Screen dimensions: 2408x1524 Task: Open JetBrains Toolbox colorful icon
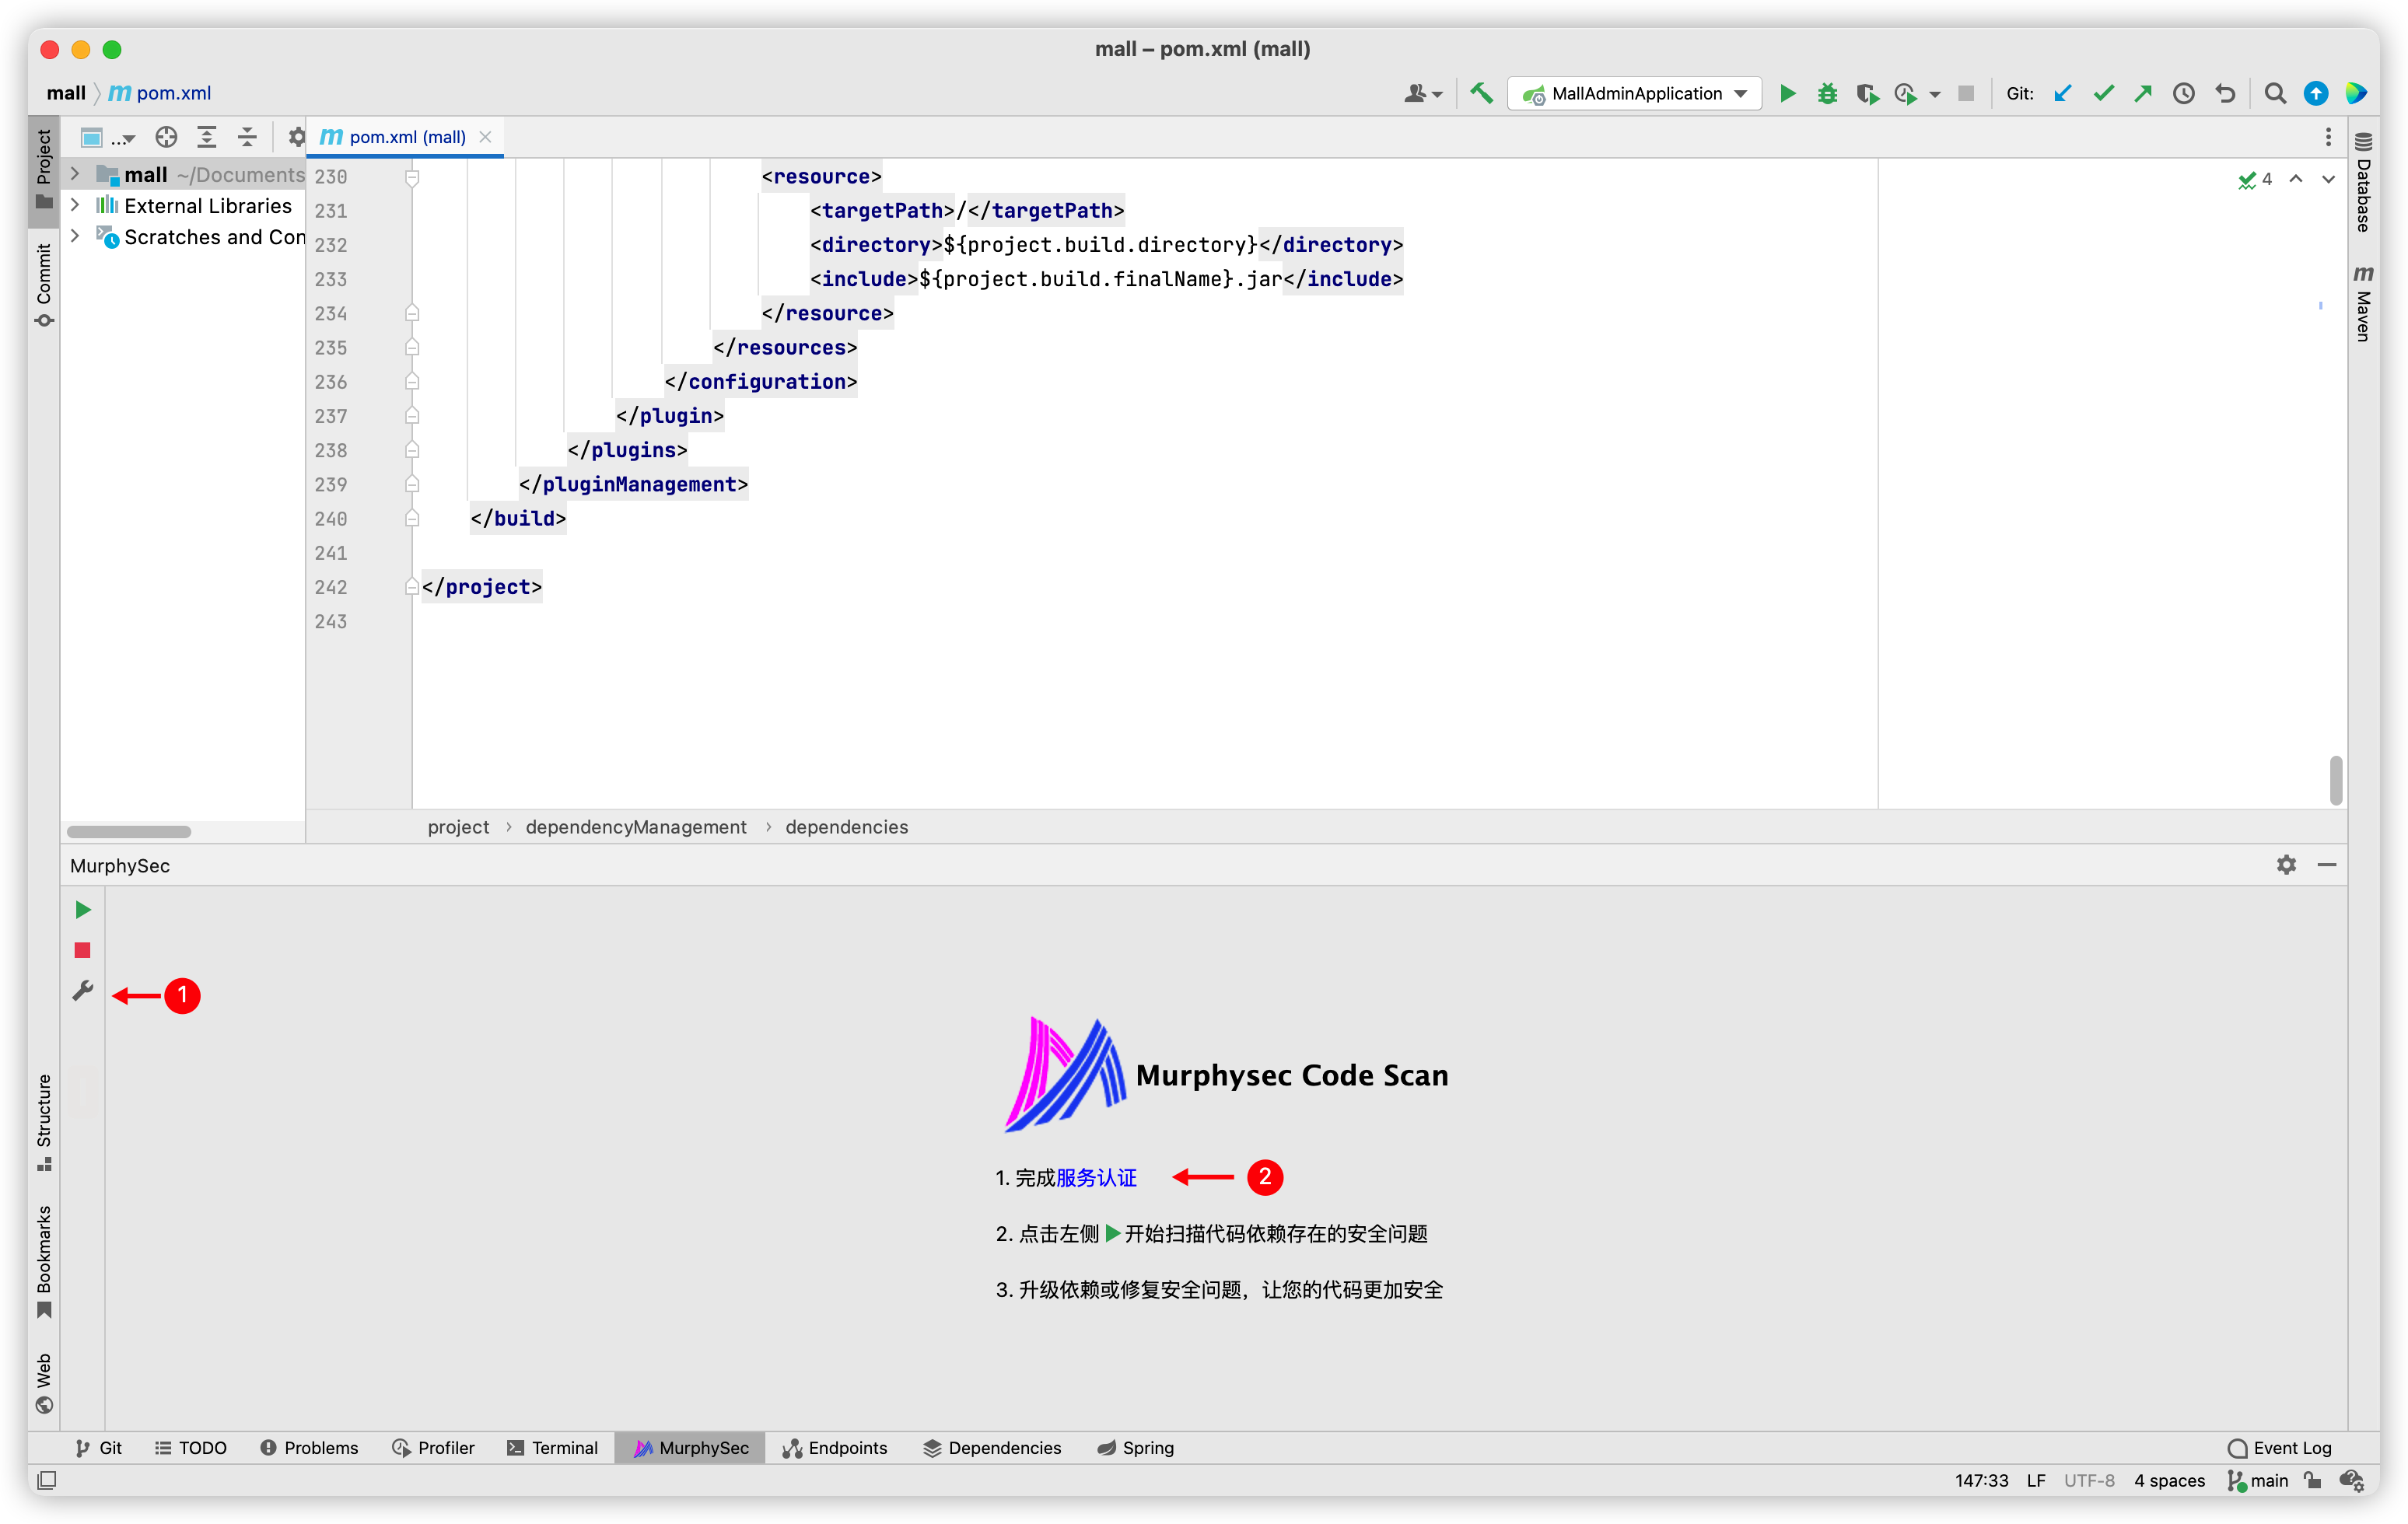pyautogui.click(x=2356, y=93)
